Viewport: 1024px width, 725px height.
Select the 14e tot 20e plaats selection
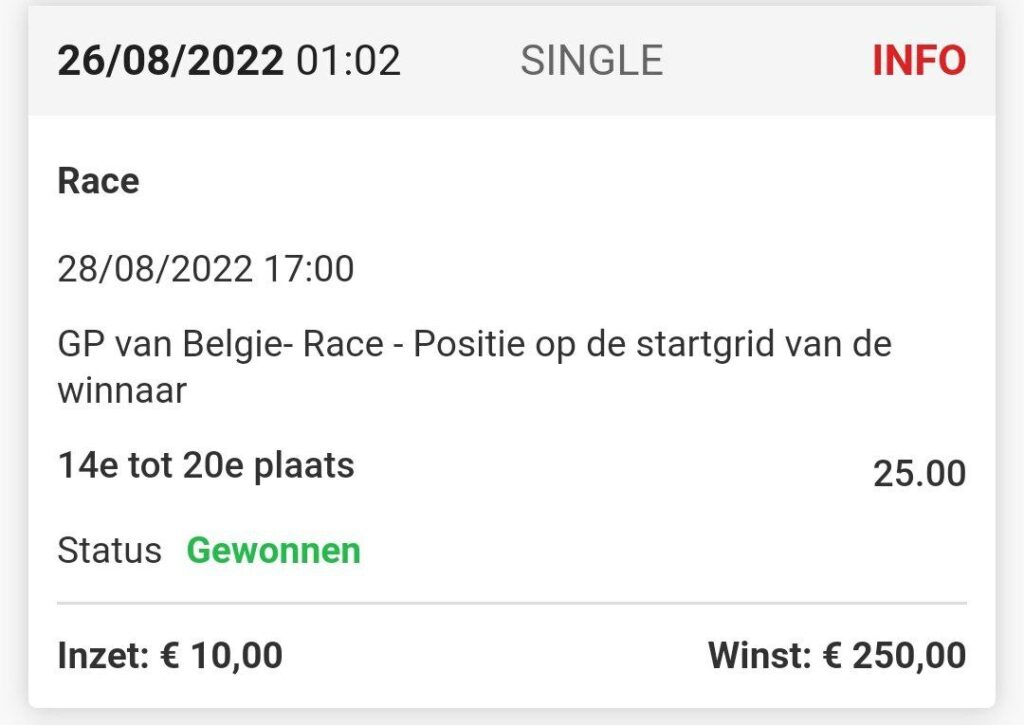(206, 465)
